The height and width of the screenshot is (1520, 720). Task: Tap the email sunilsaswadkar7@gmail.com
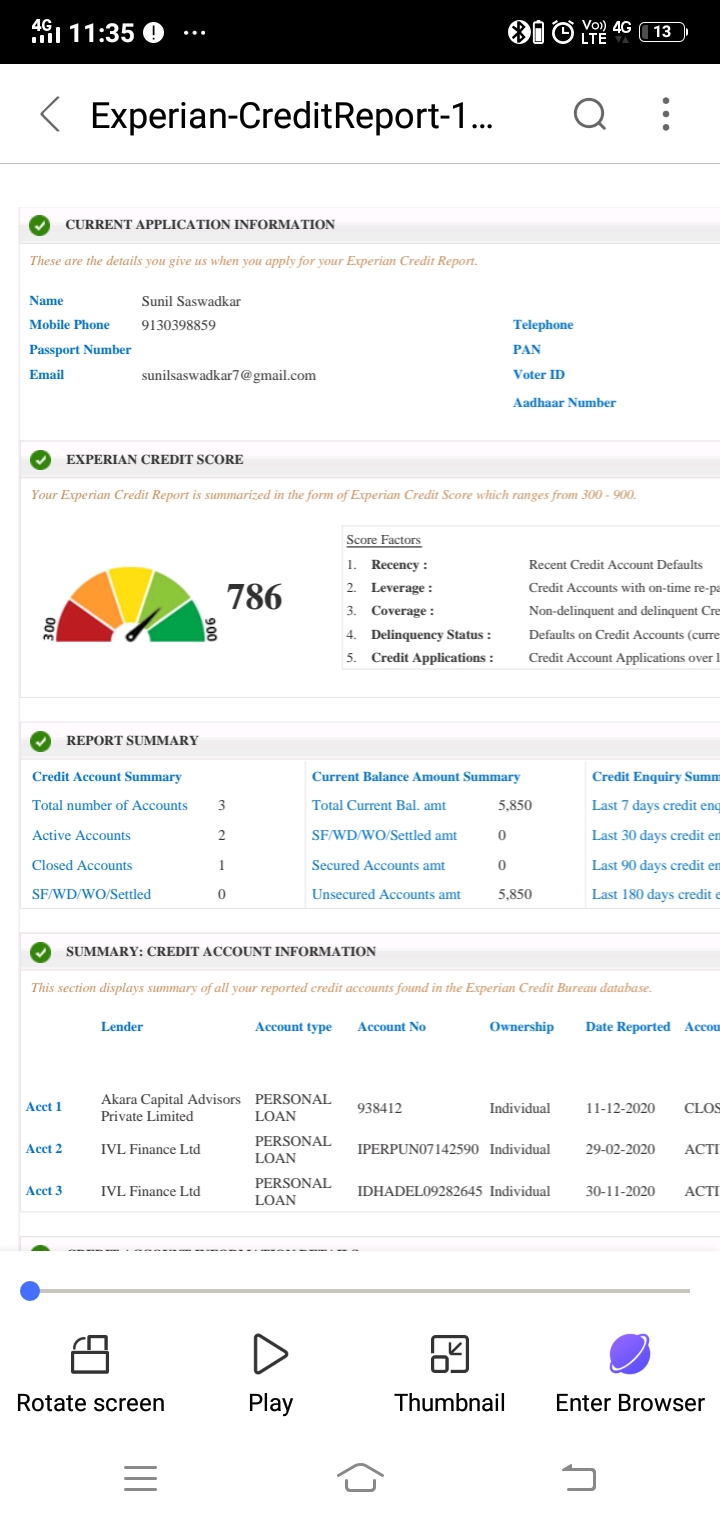pos(229,375)
